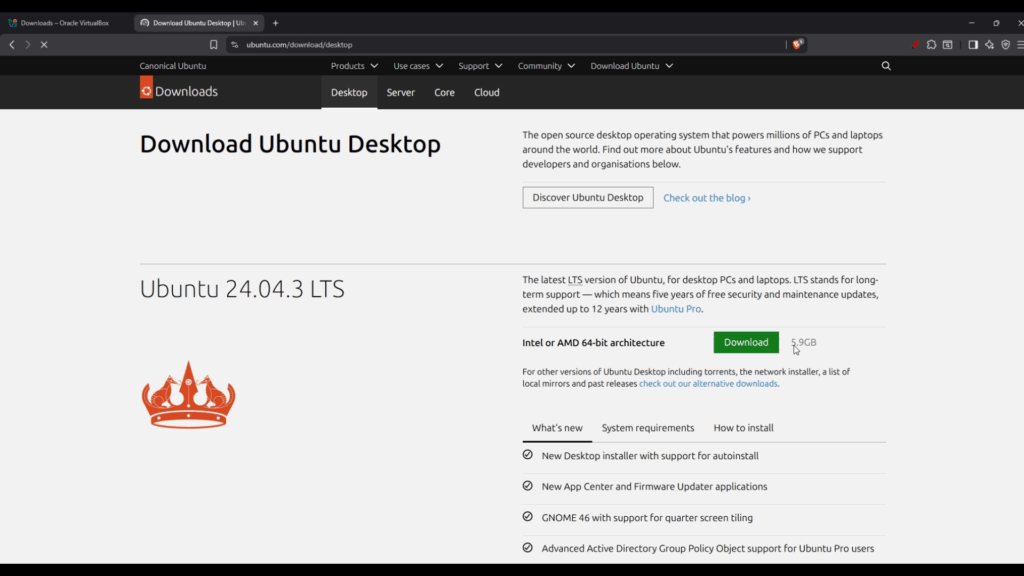The image size is (1024, 576).
Task: Switch to the Server downloads tab
Action: (400, 91)
